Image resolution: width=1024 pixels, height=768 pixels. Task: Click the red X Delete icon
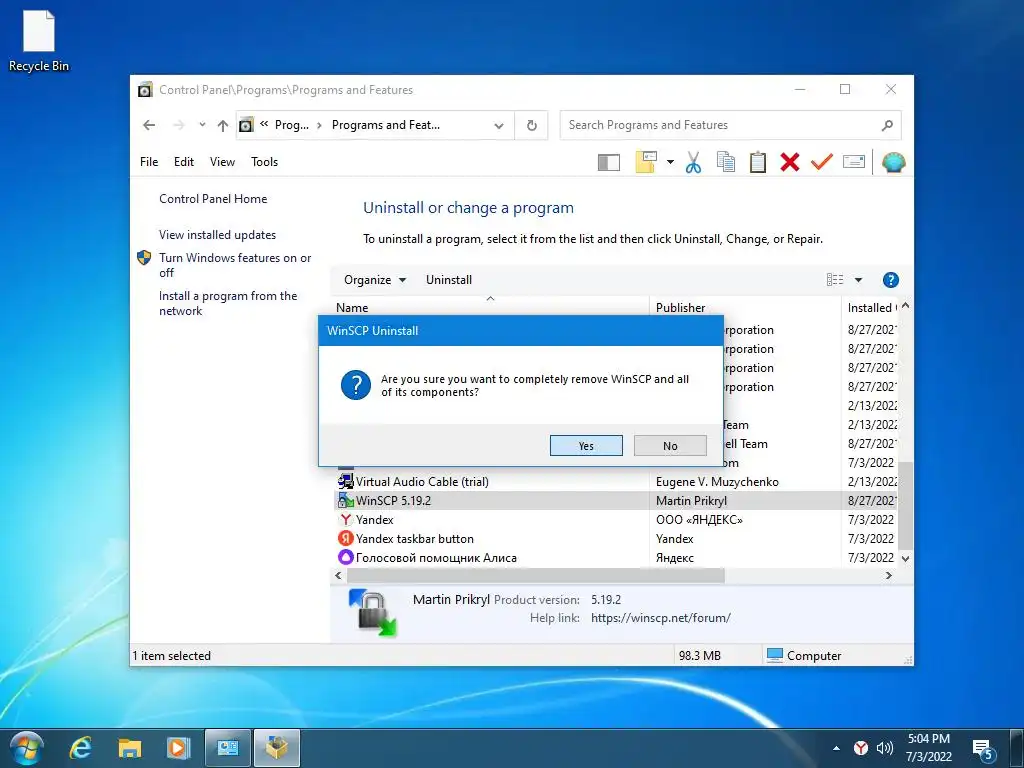click(790, 162)
